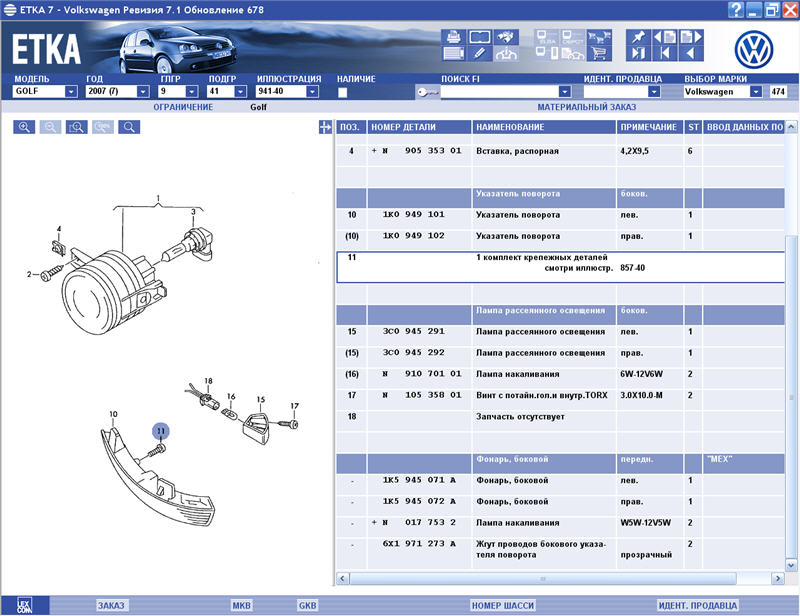Open the ИДЕНТ. ПРОДАВЦА dropdown arrow

(x=654, y=91)
